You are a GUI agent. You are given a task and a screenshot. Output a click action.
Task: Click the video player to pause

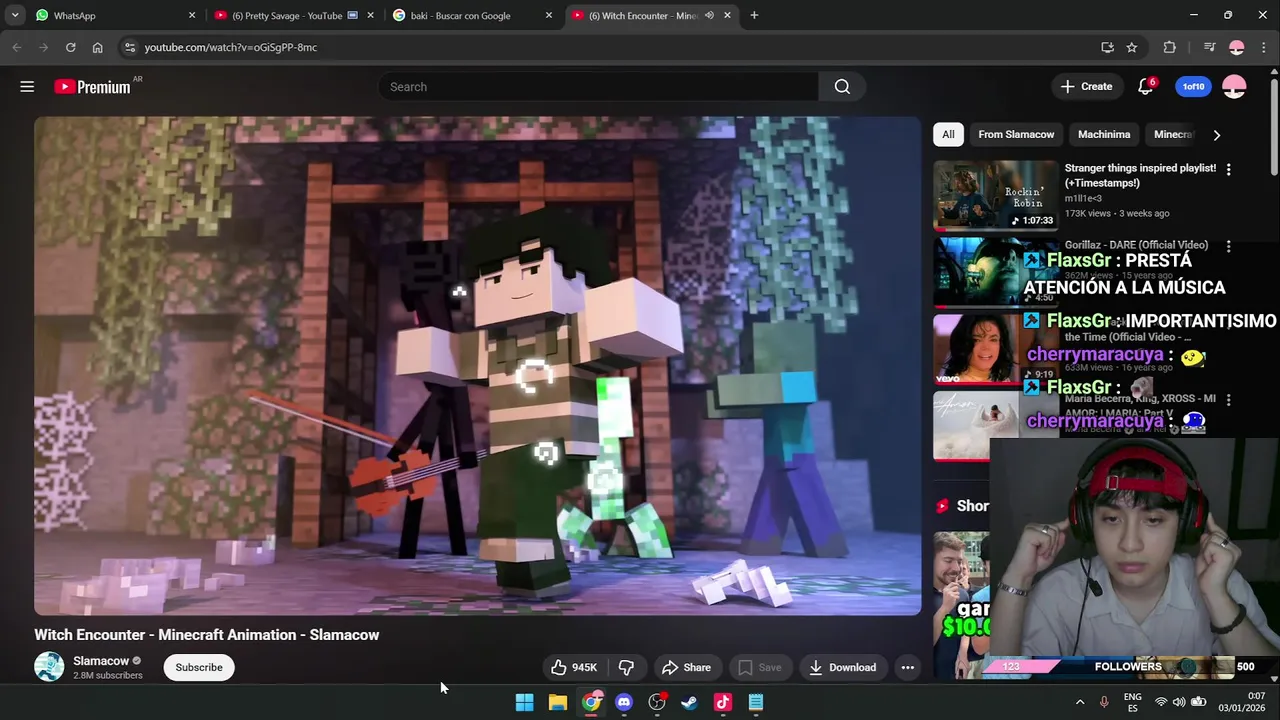point(477,365)
